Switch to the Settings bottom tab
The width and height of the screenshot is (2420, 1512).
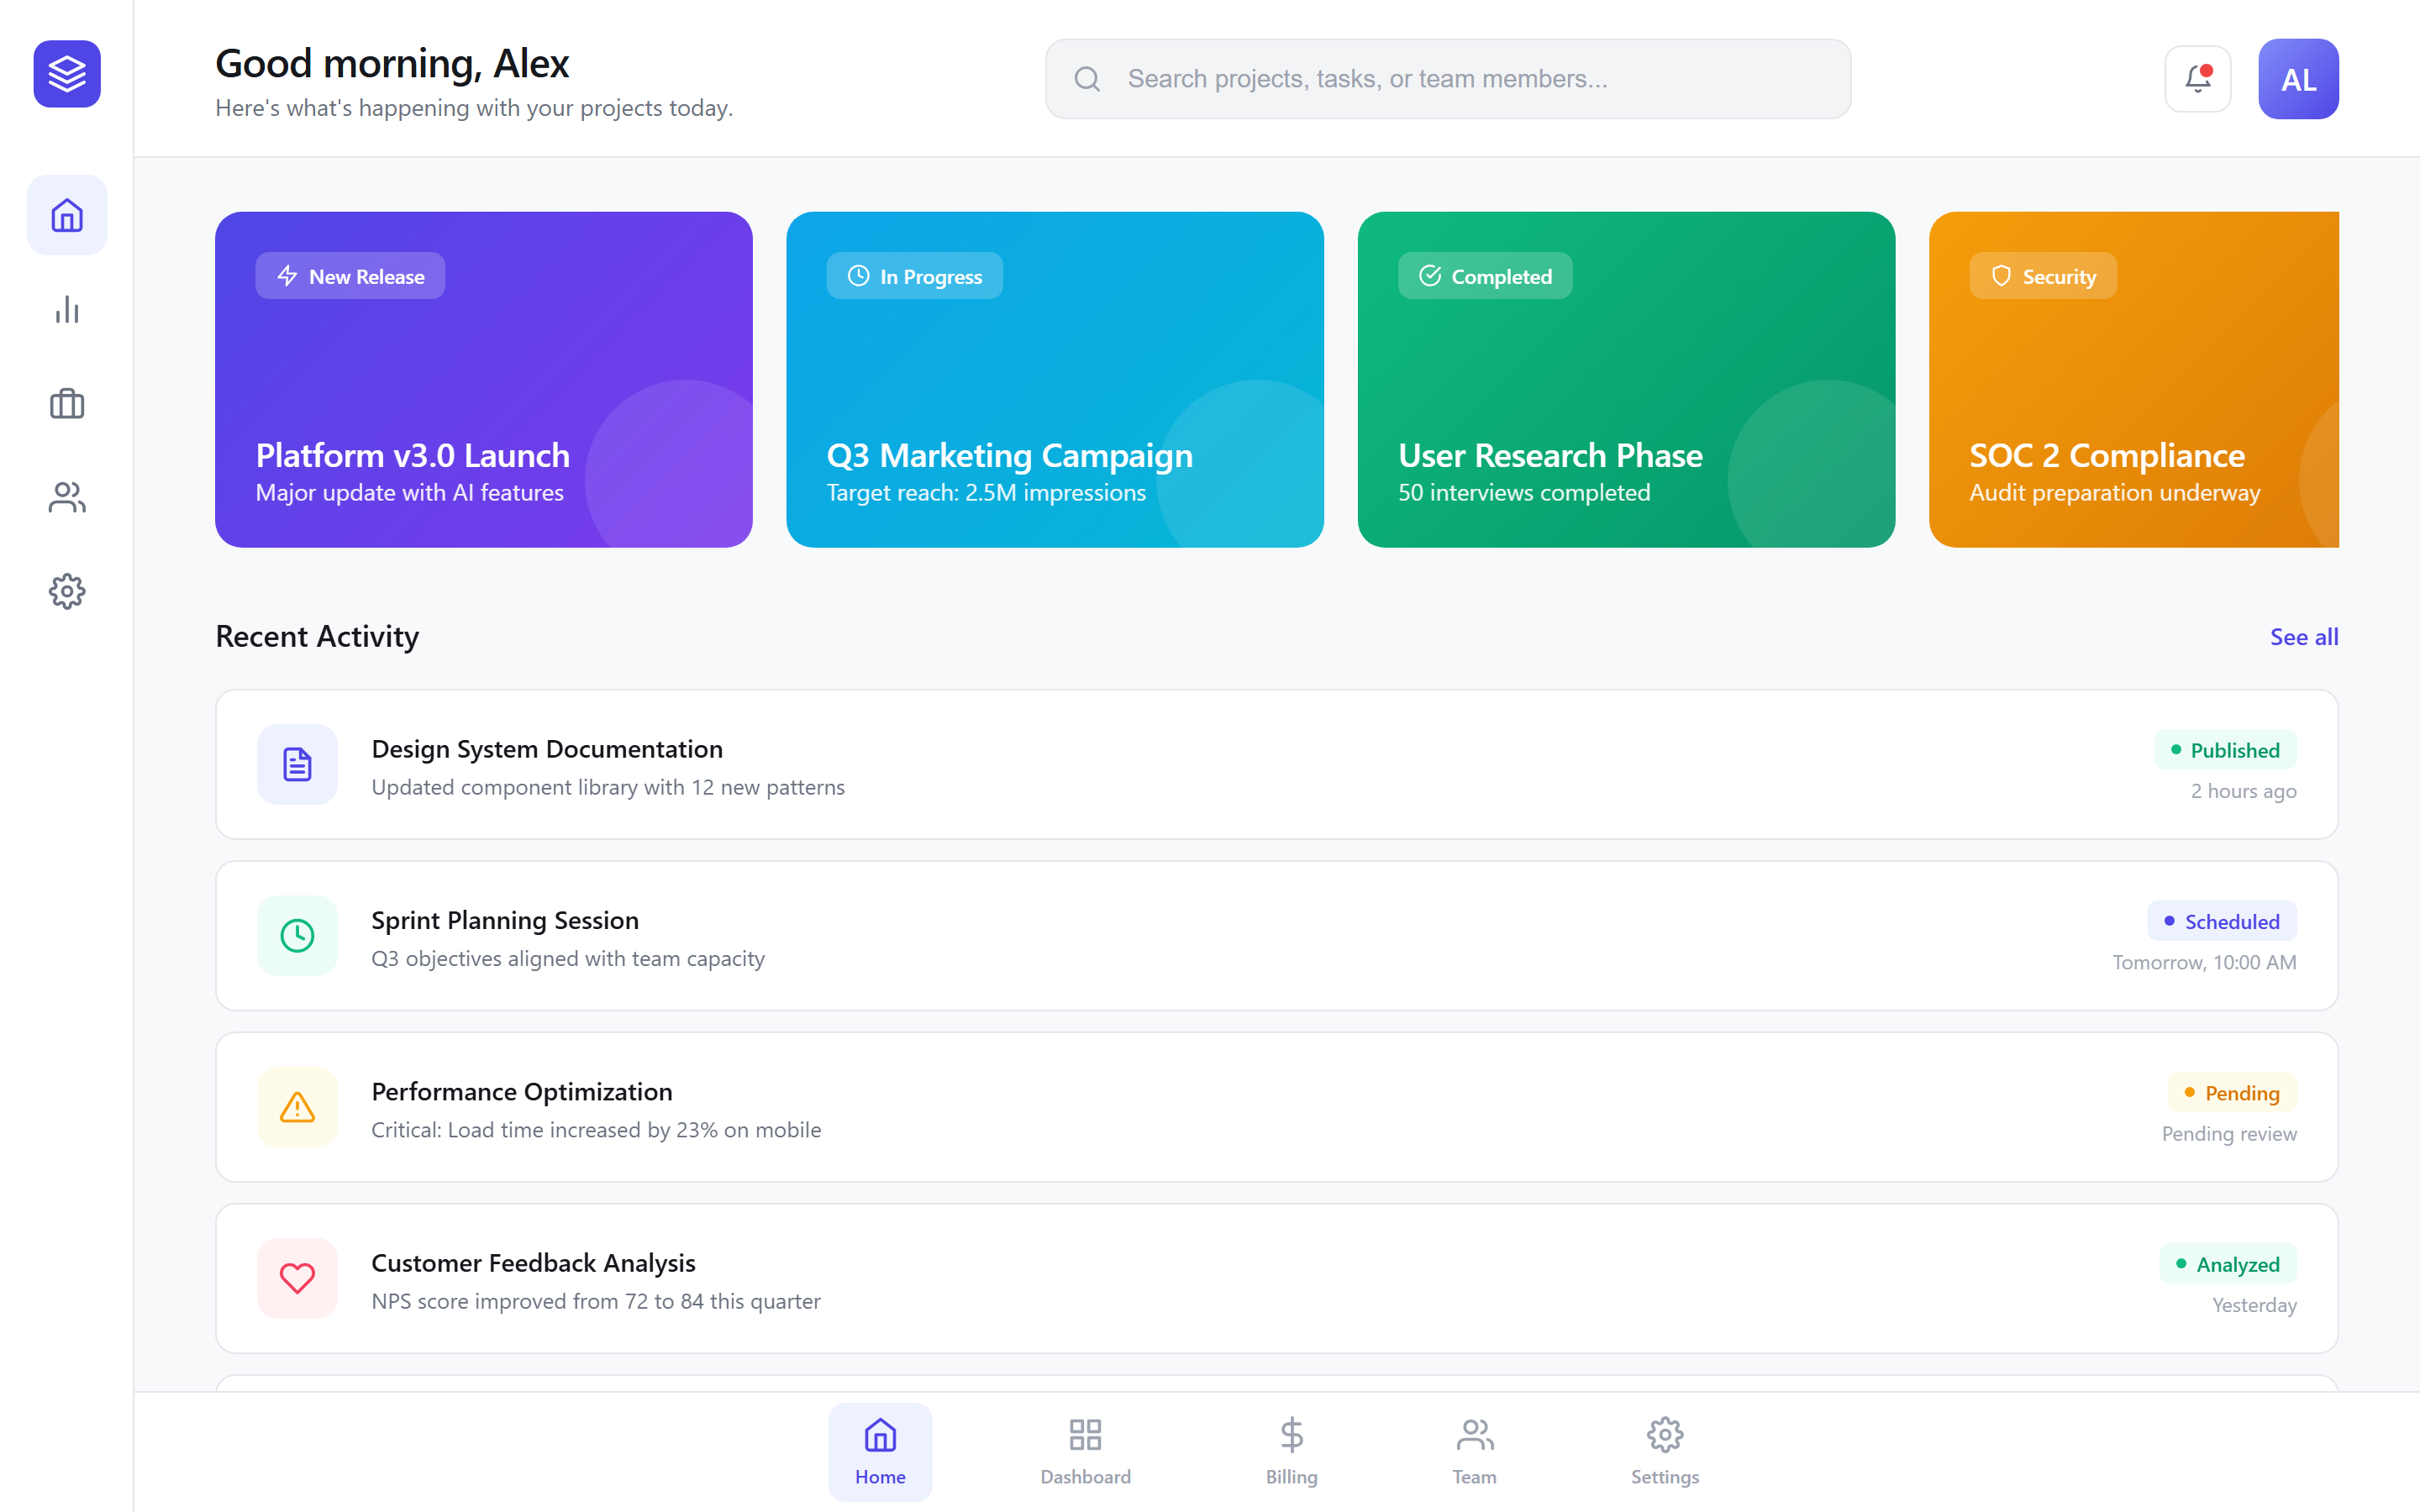[1664, 1451]
